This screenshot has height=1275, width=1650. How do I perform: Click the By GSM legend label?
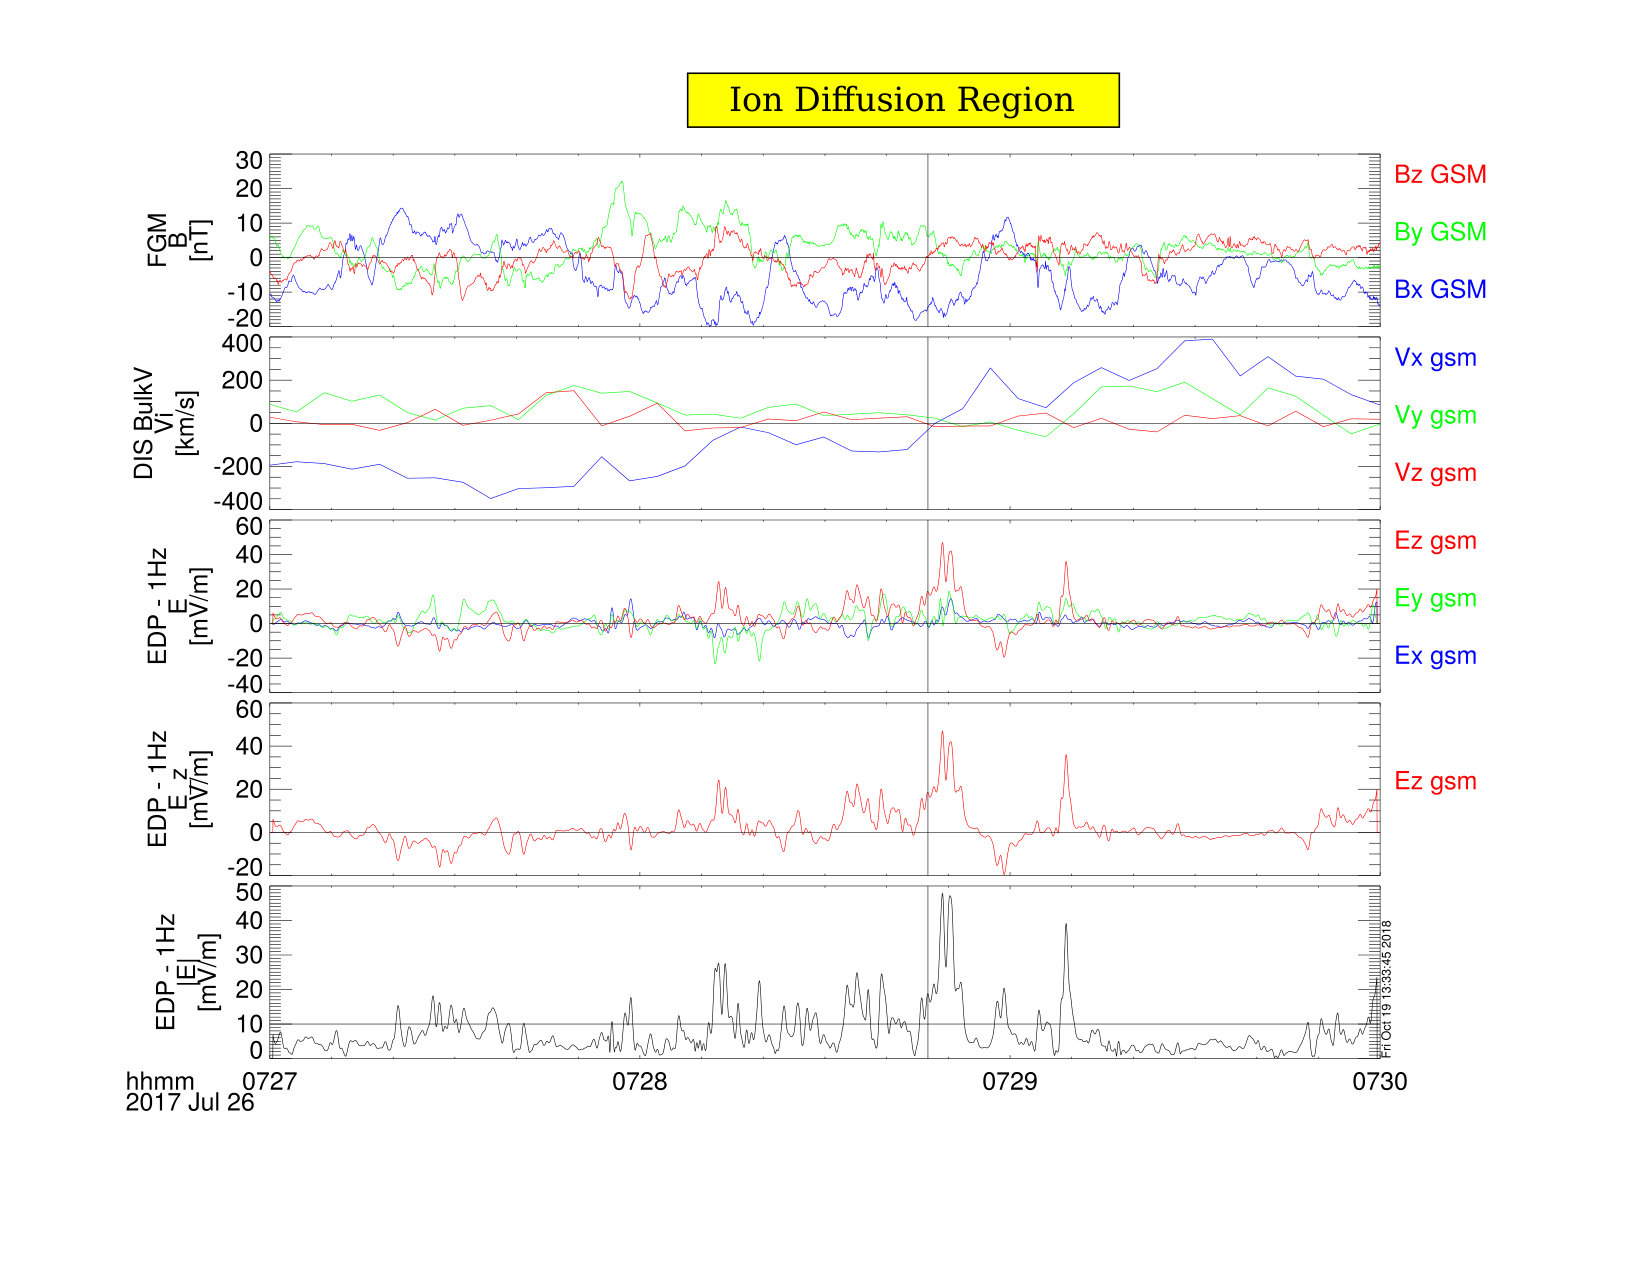tap(1440, 232)
